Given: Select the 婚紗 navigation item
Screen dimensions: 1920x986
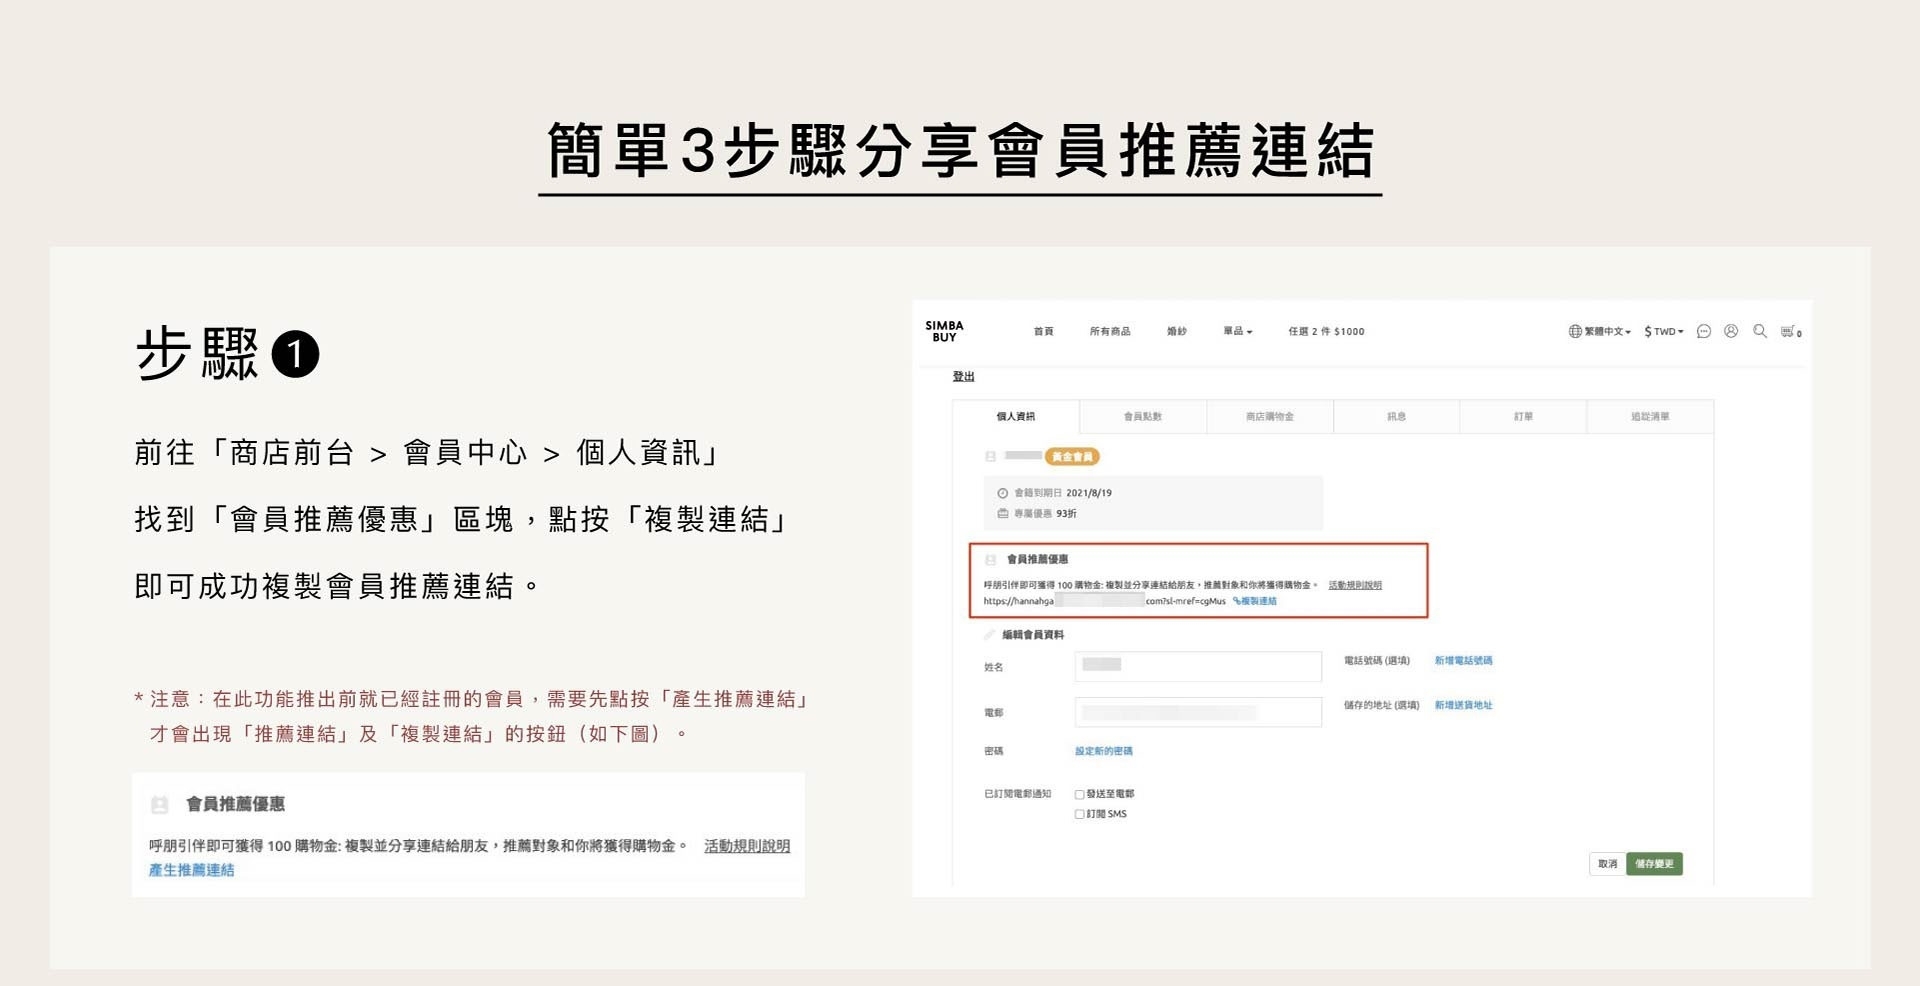Looking at the screenshot, I should point(1177,331).
